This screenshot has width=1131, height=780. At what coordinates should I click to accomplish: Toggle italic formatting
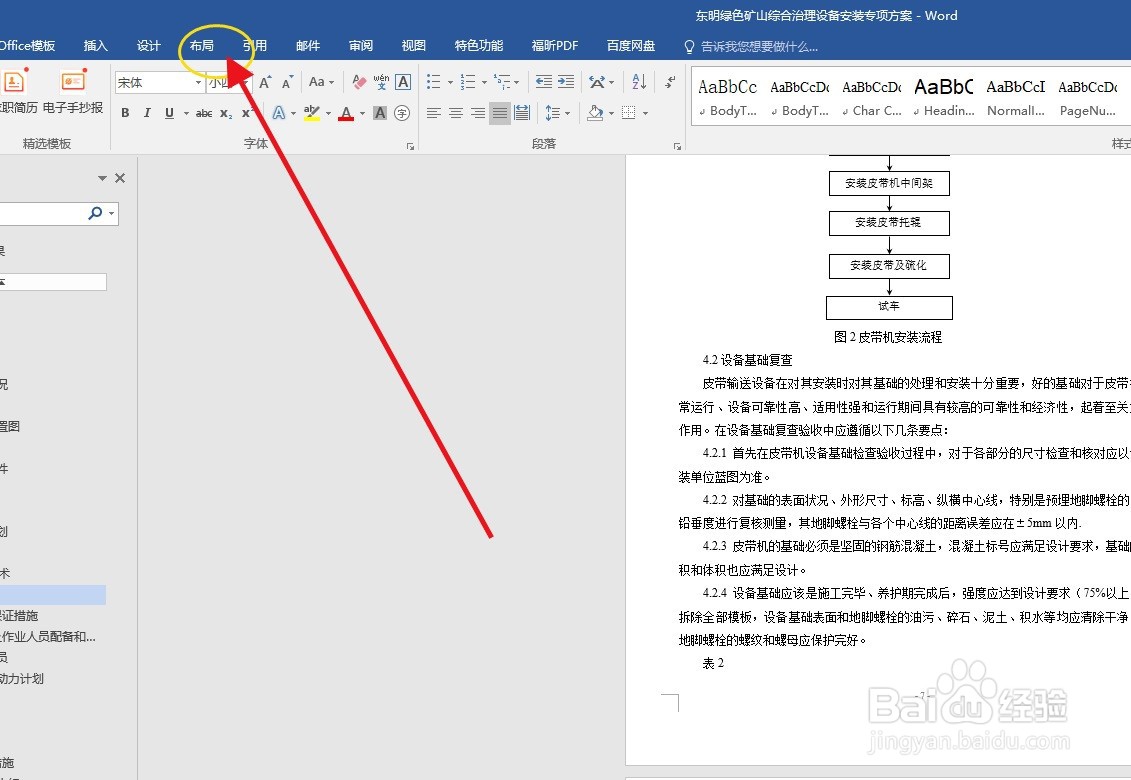[x=147, y=113]
